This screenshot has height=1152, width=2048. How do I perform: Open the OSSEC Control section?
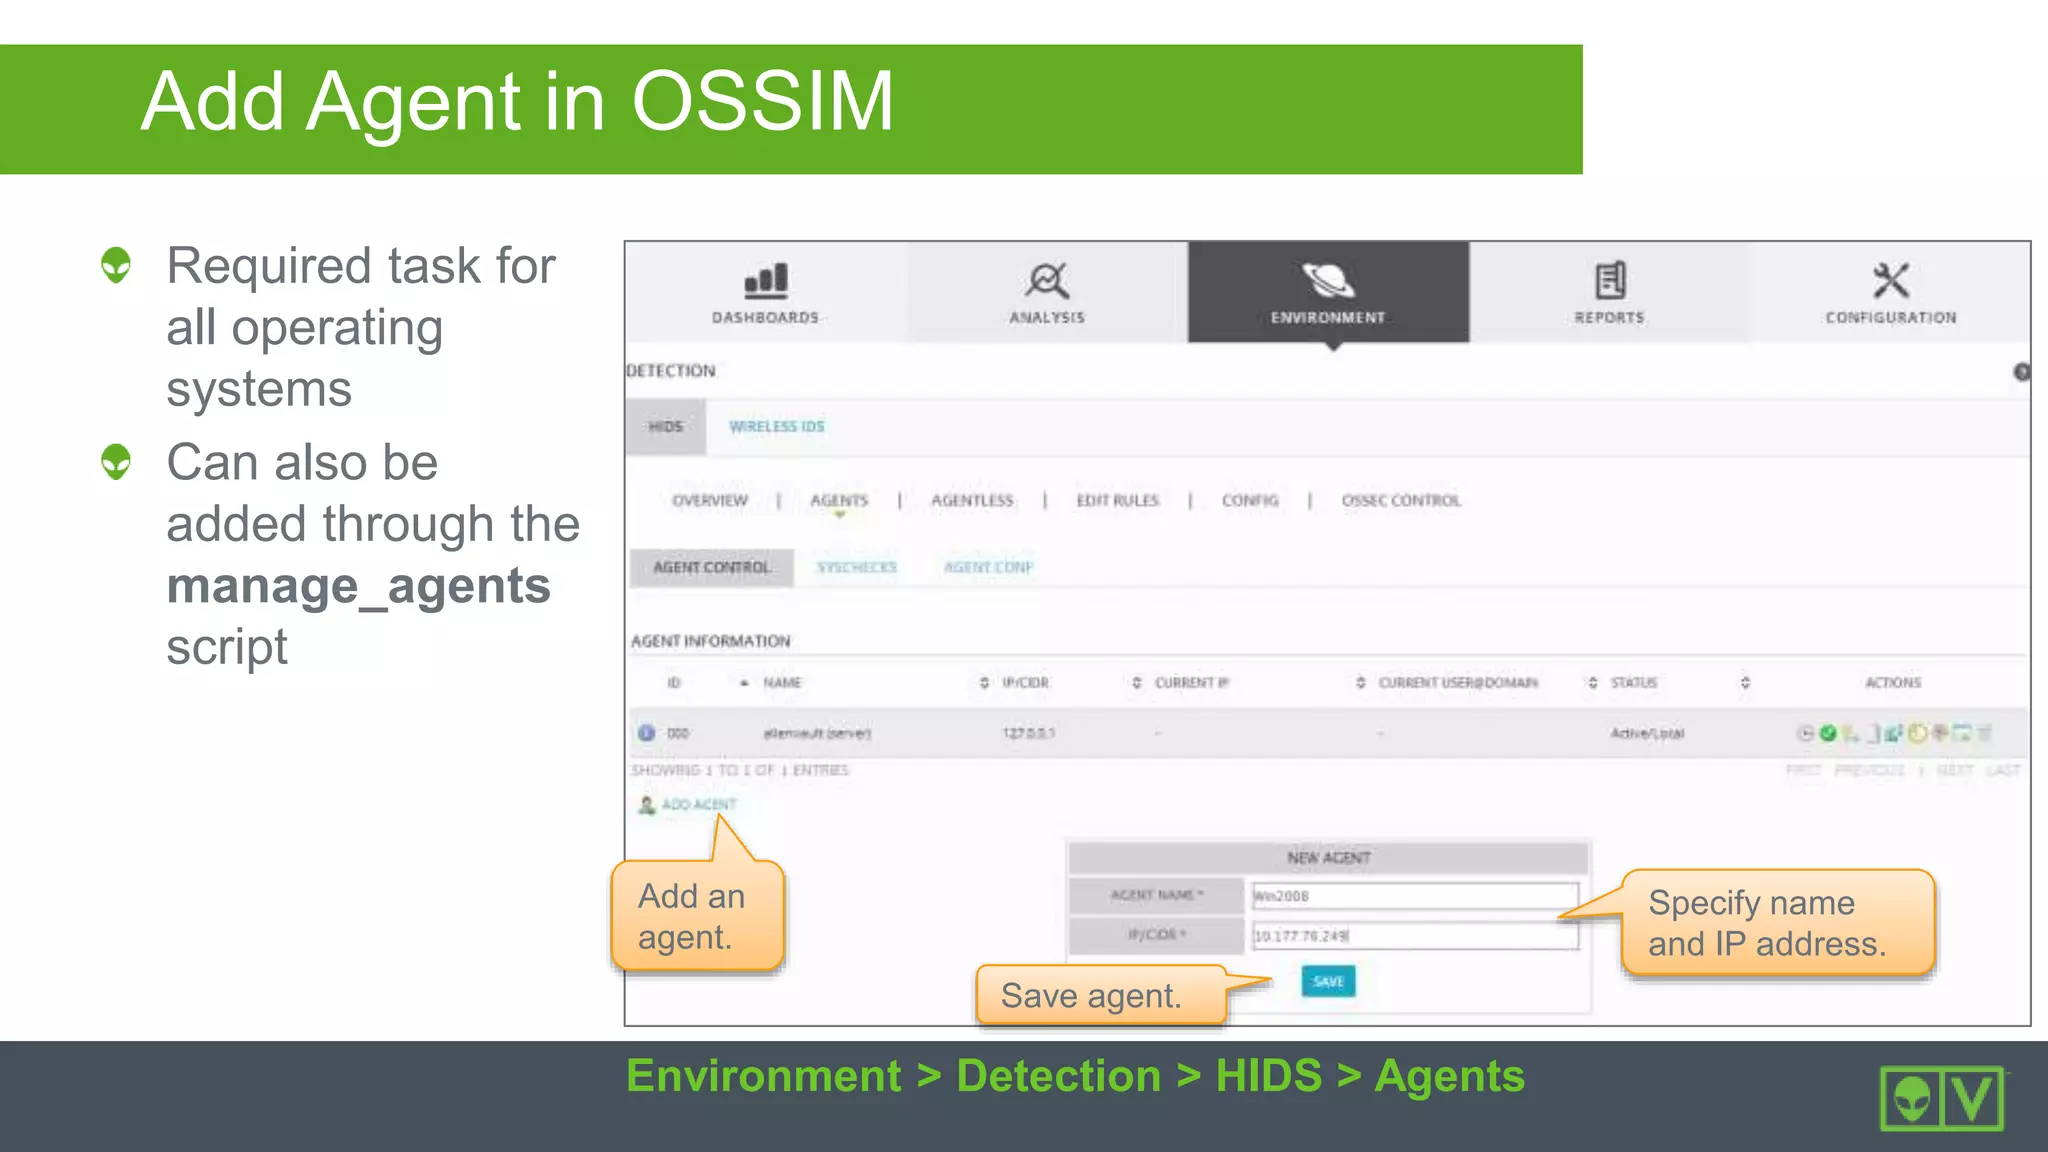[1401, 500]
